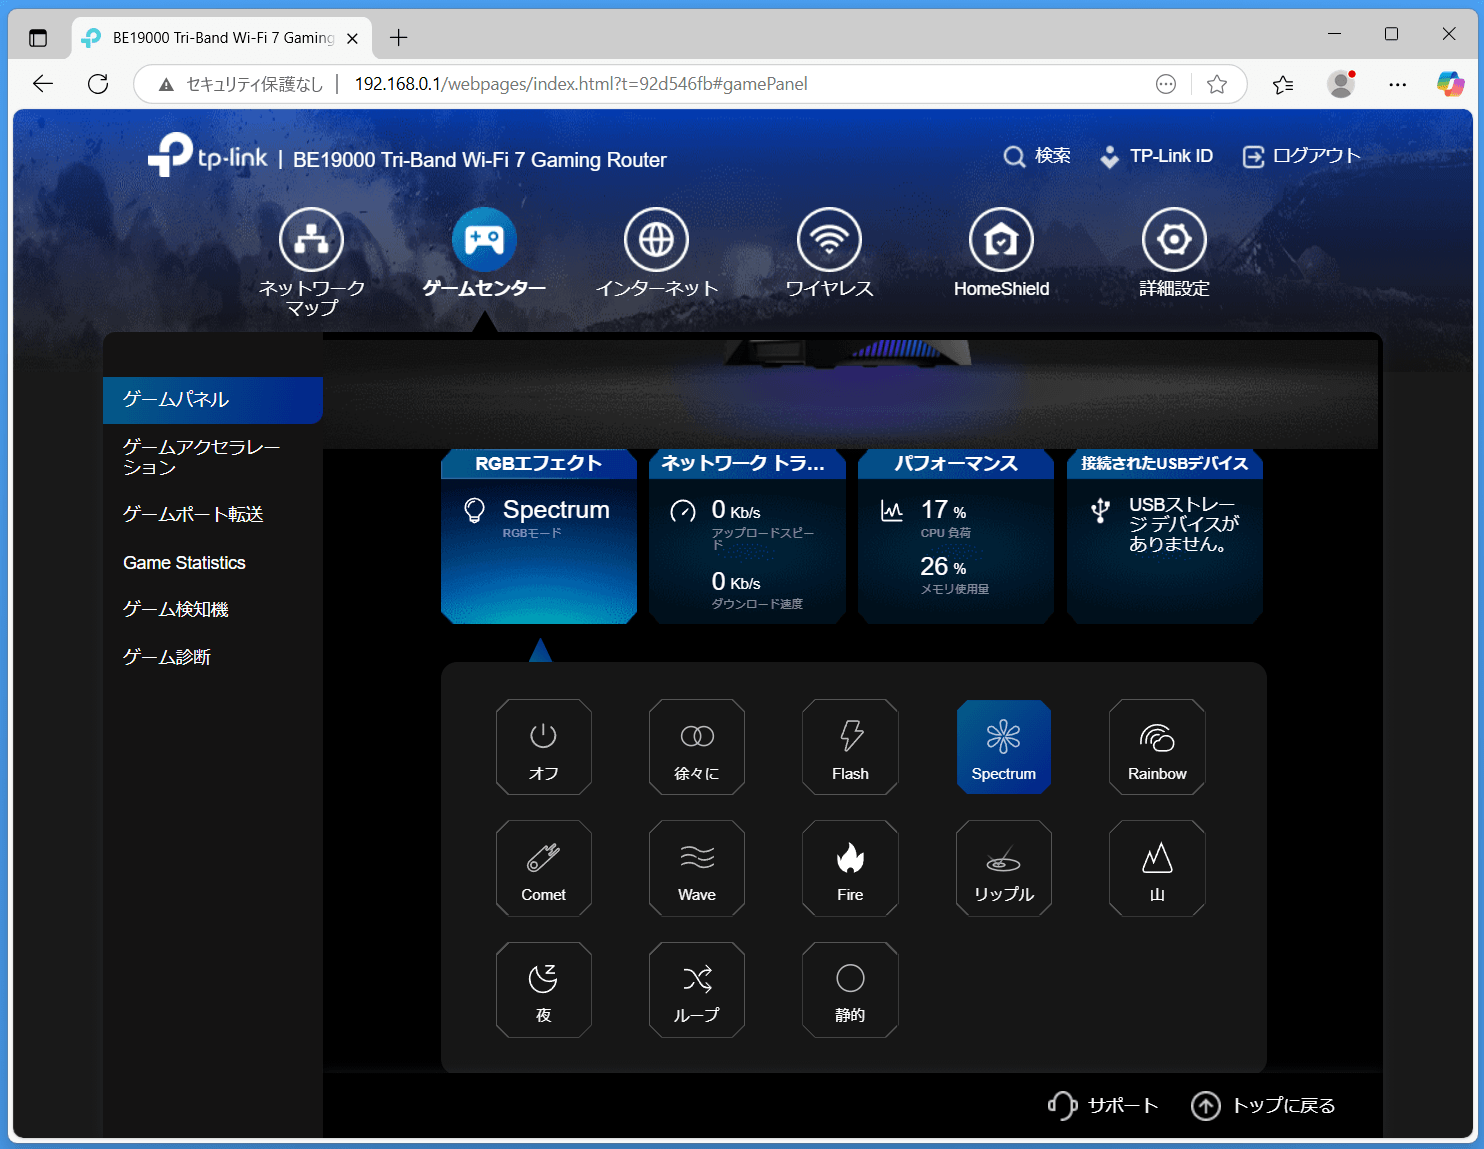
Task: Click the tp-link logo
Action: (x=208, y=156)
